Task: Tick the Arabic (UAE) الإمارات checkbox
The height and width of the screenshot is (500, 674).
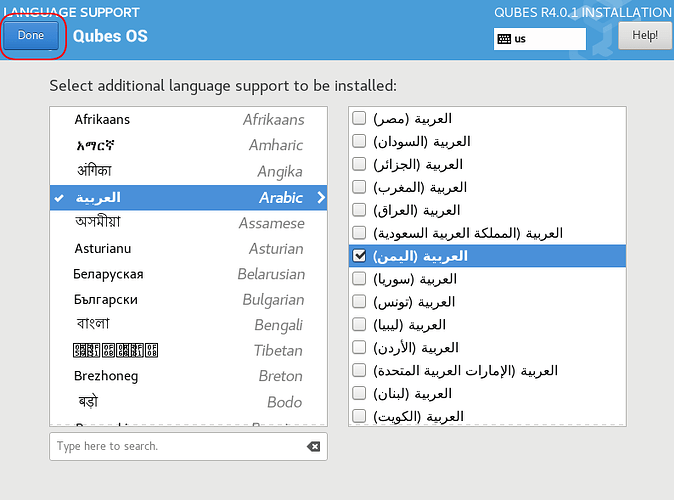Action: (359, 370)
